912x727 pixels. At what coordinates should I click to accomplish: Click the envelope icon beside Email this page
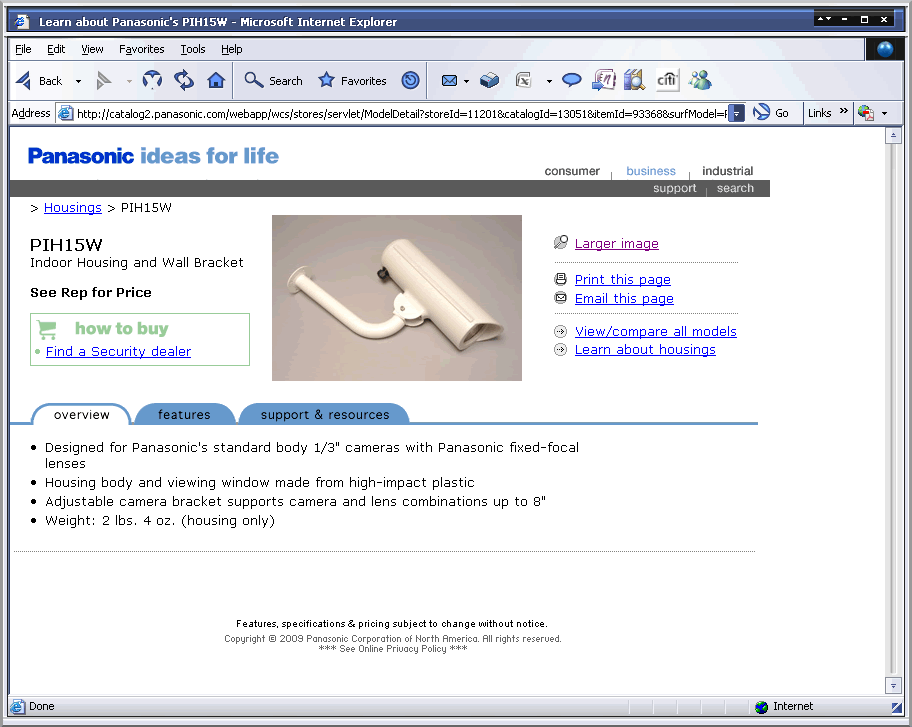coord(561,298)
